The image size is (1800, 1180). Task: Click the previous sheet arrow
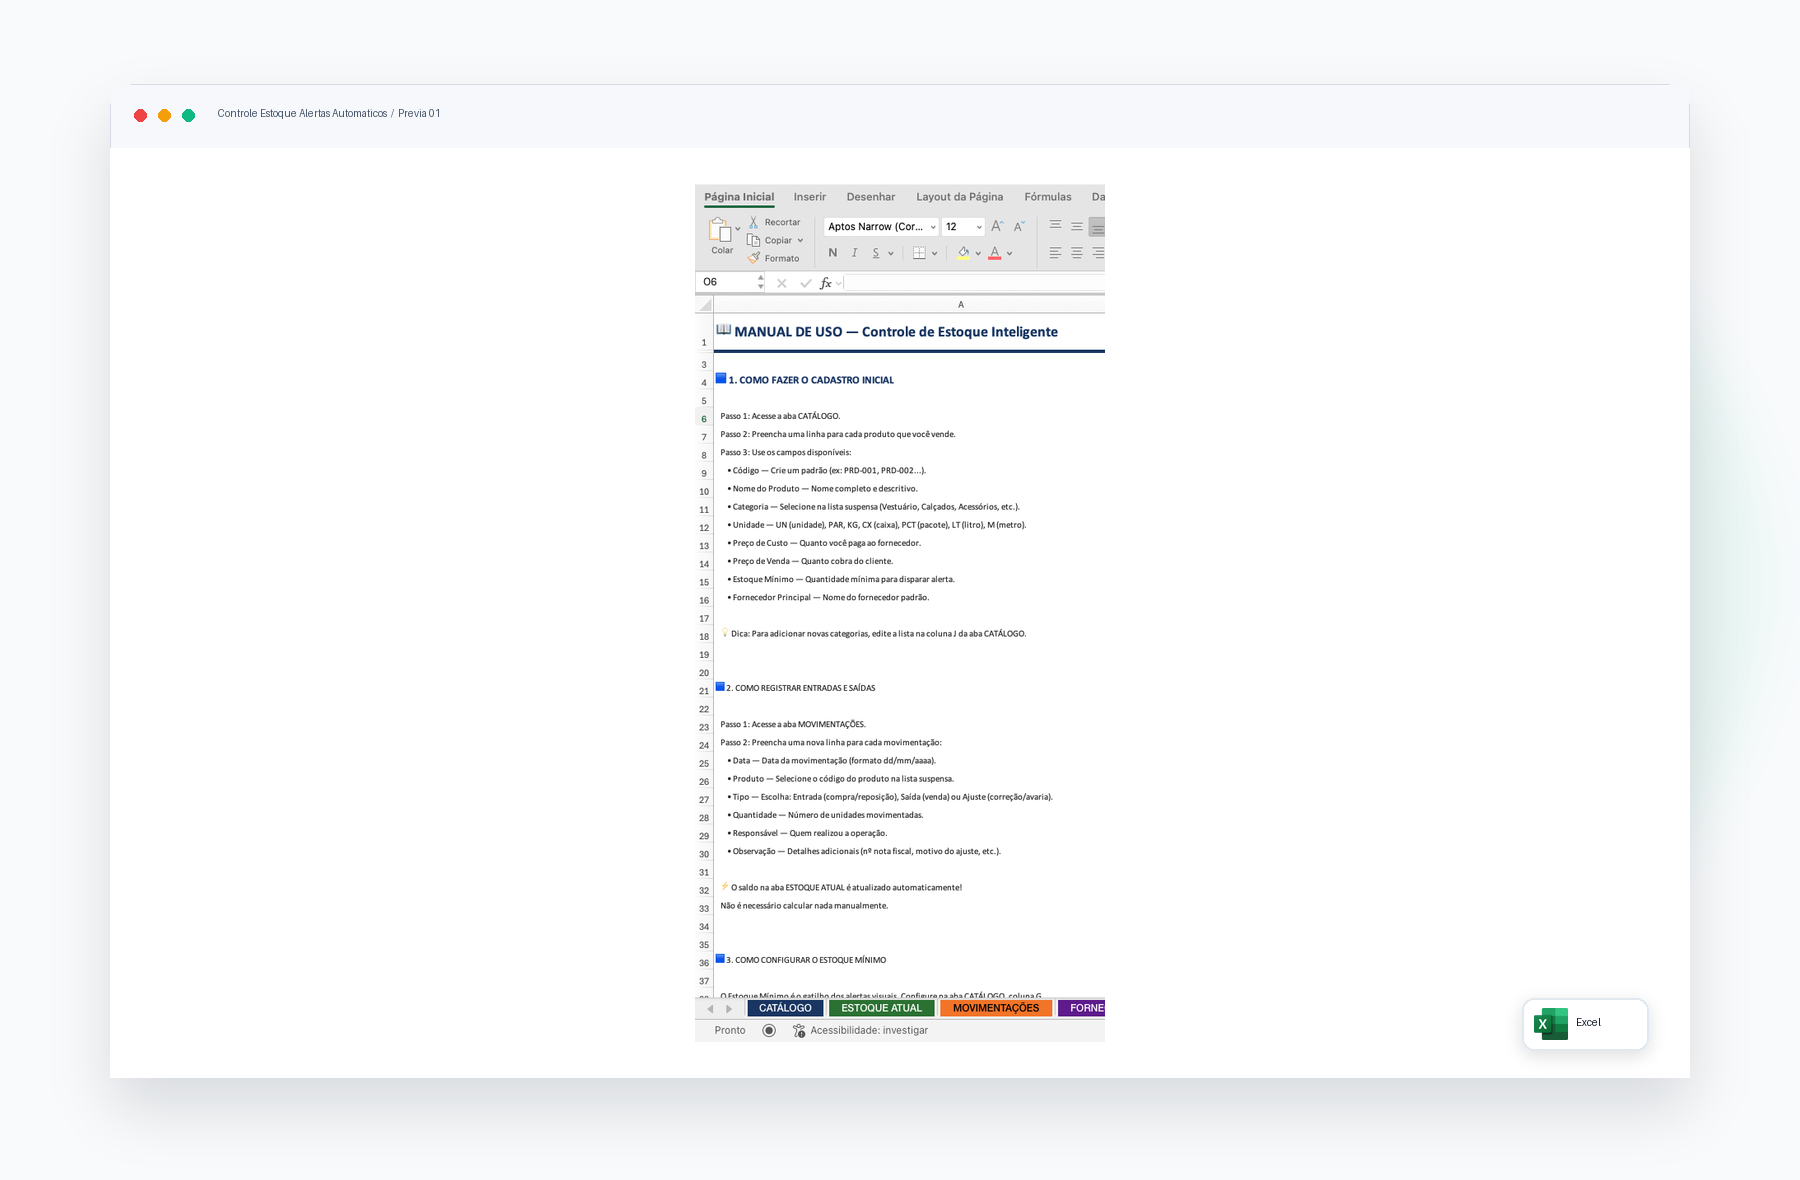click(710, 1008)
